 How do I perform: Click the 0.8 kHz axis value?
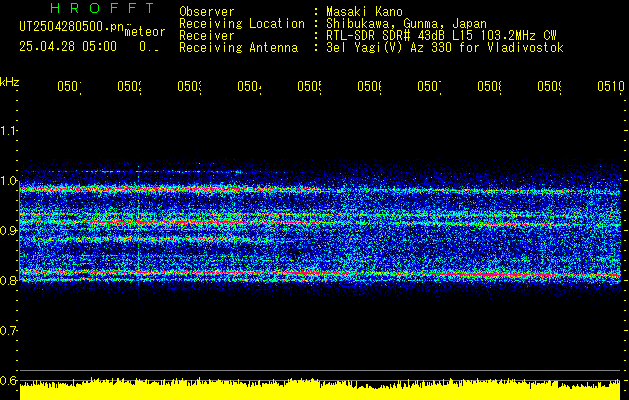pos(8,280)
